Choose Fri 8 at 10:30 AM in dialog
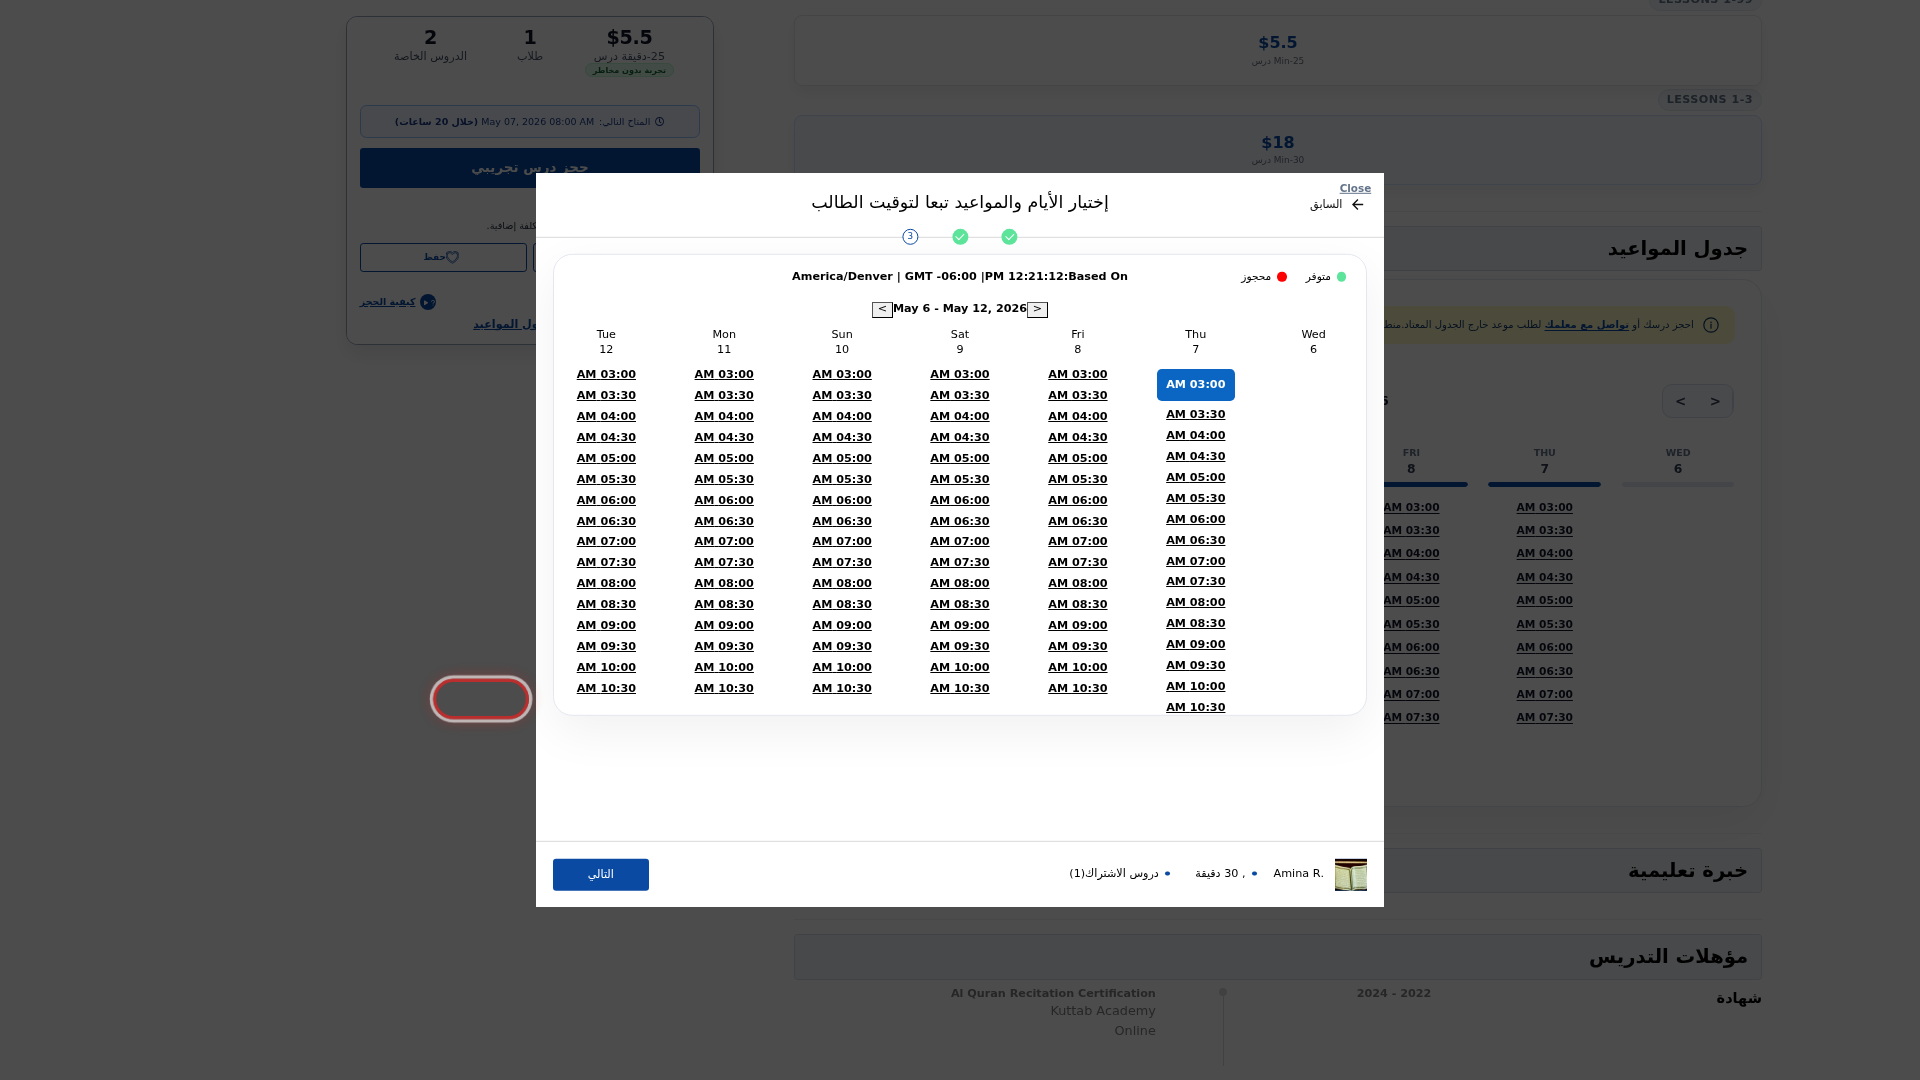This screenshot has height=1080, width=1920. (x=1078, y=689)
